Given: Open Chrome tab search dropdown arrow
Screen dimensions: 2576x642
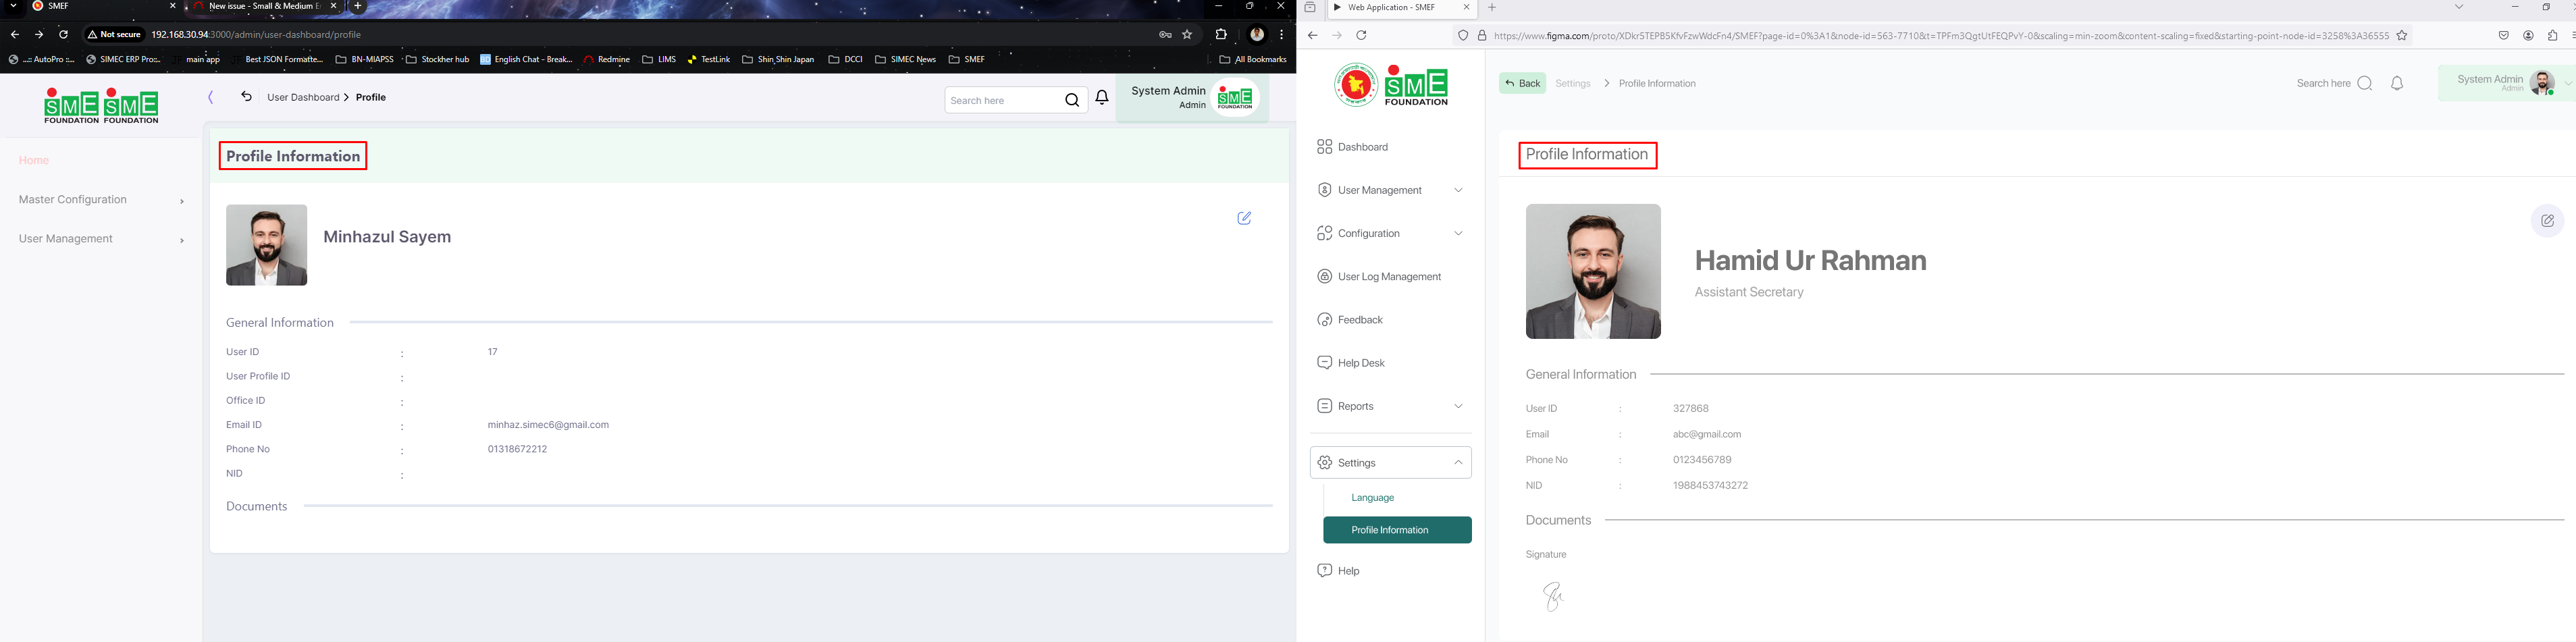Looking at the screenshot, I should [13, 6].
